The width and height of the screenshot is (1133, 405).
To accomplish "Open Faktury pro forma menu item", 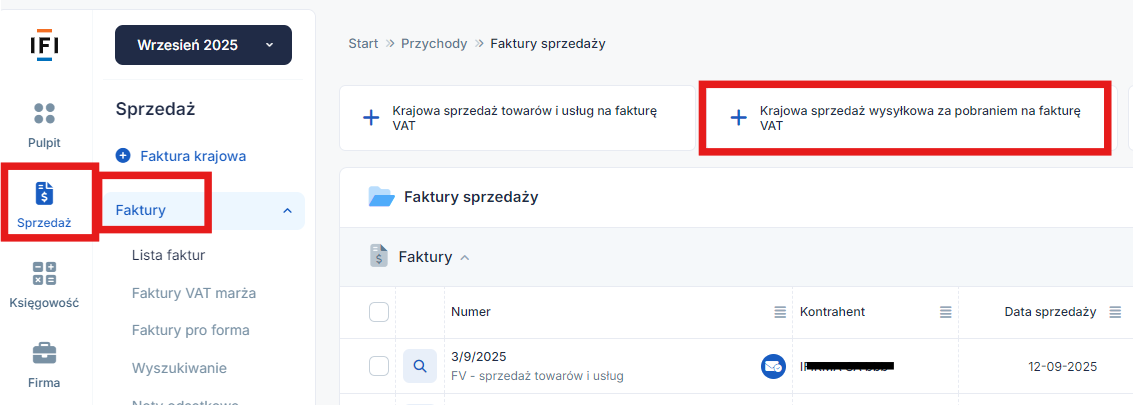I will coord(190,330).
